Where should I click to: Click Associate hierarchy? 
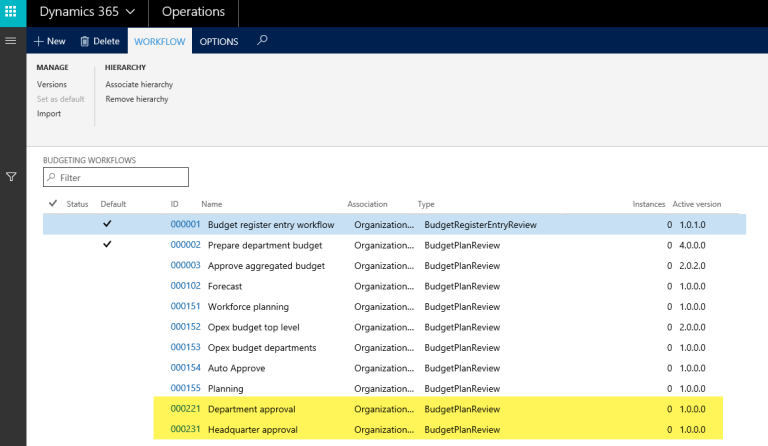tap(139, 85)
